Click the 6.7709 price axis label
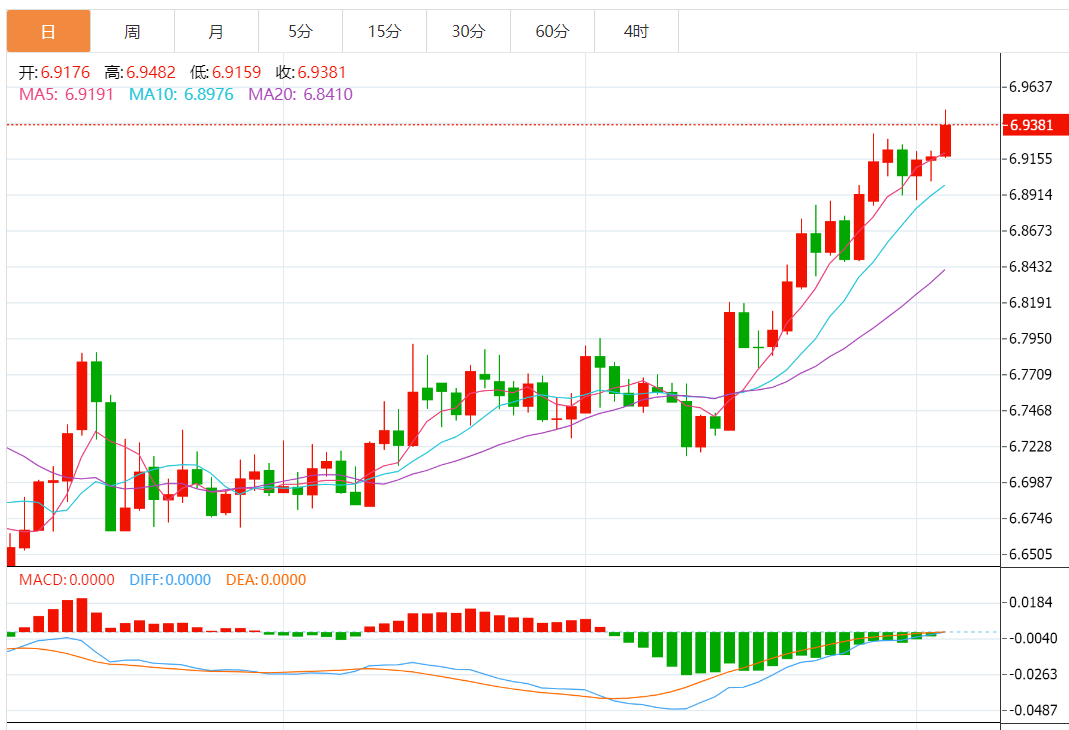Image resolution: width=1069 pixels, height=730 pixels. [1031, 374]
